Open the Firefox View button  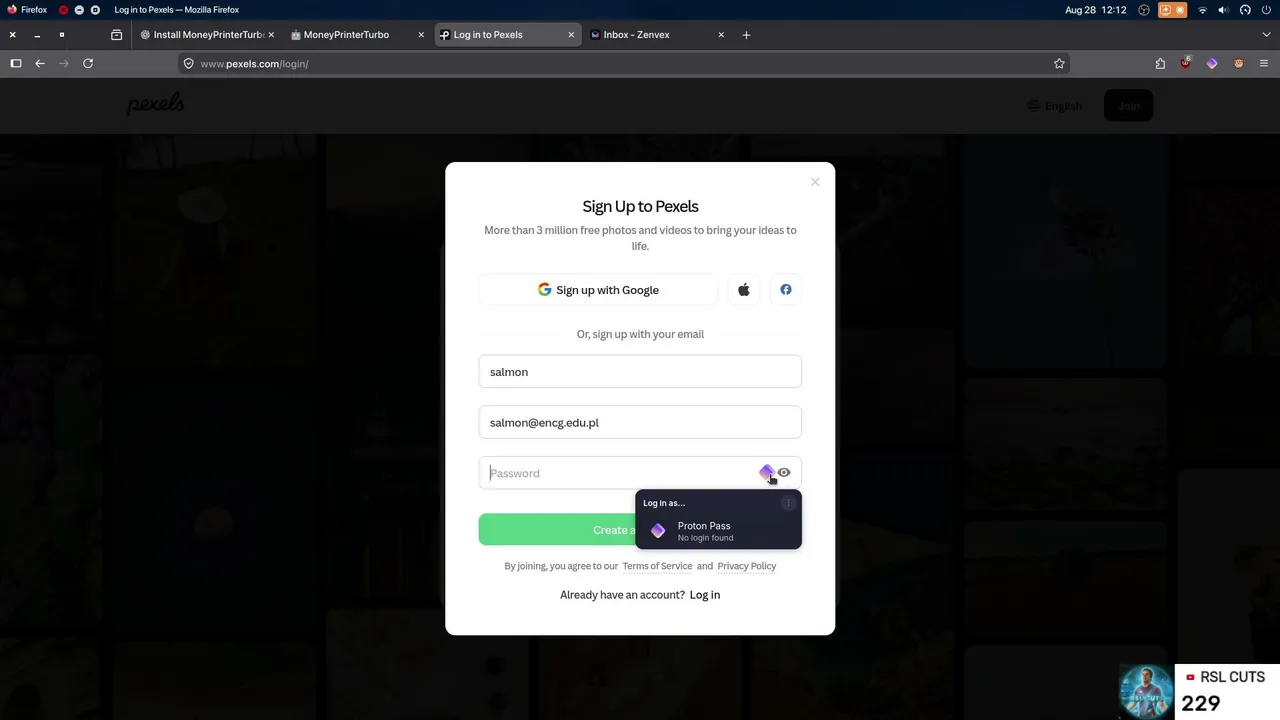click(x=116, y=35)
